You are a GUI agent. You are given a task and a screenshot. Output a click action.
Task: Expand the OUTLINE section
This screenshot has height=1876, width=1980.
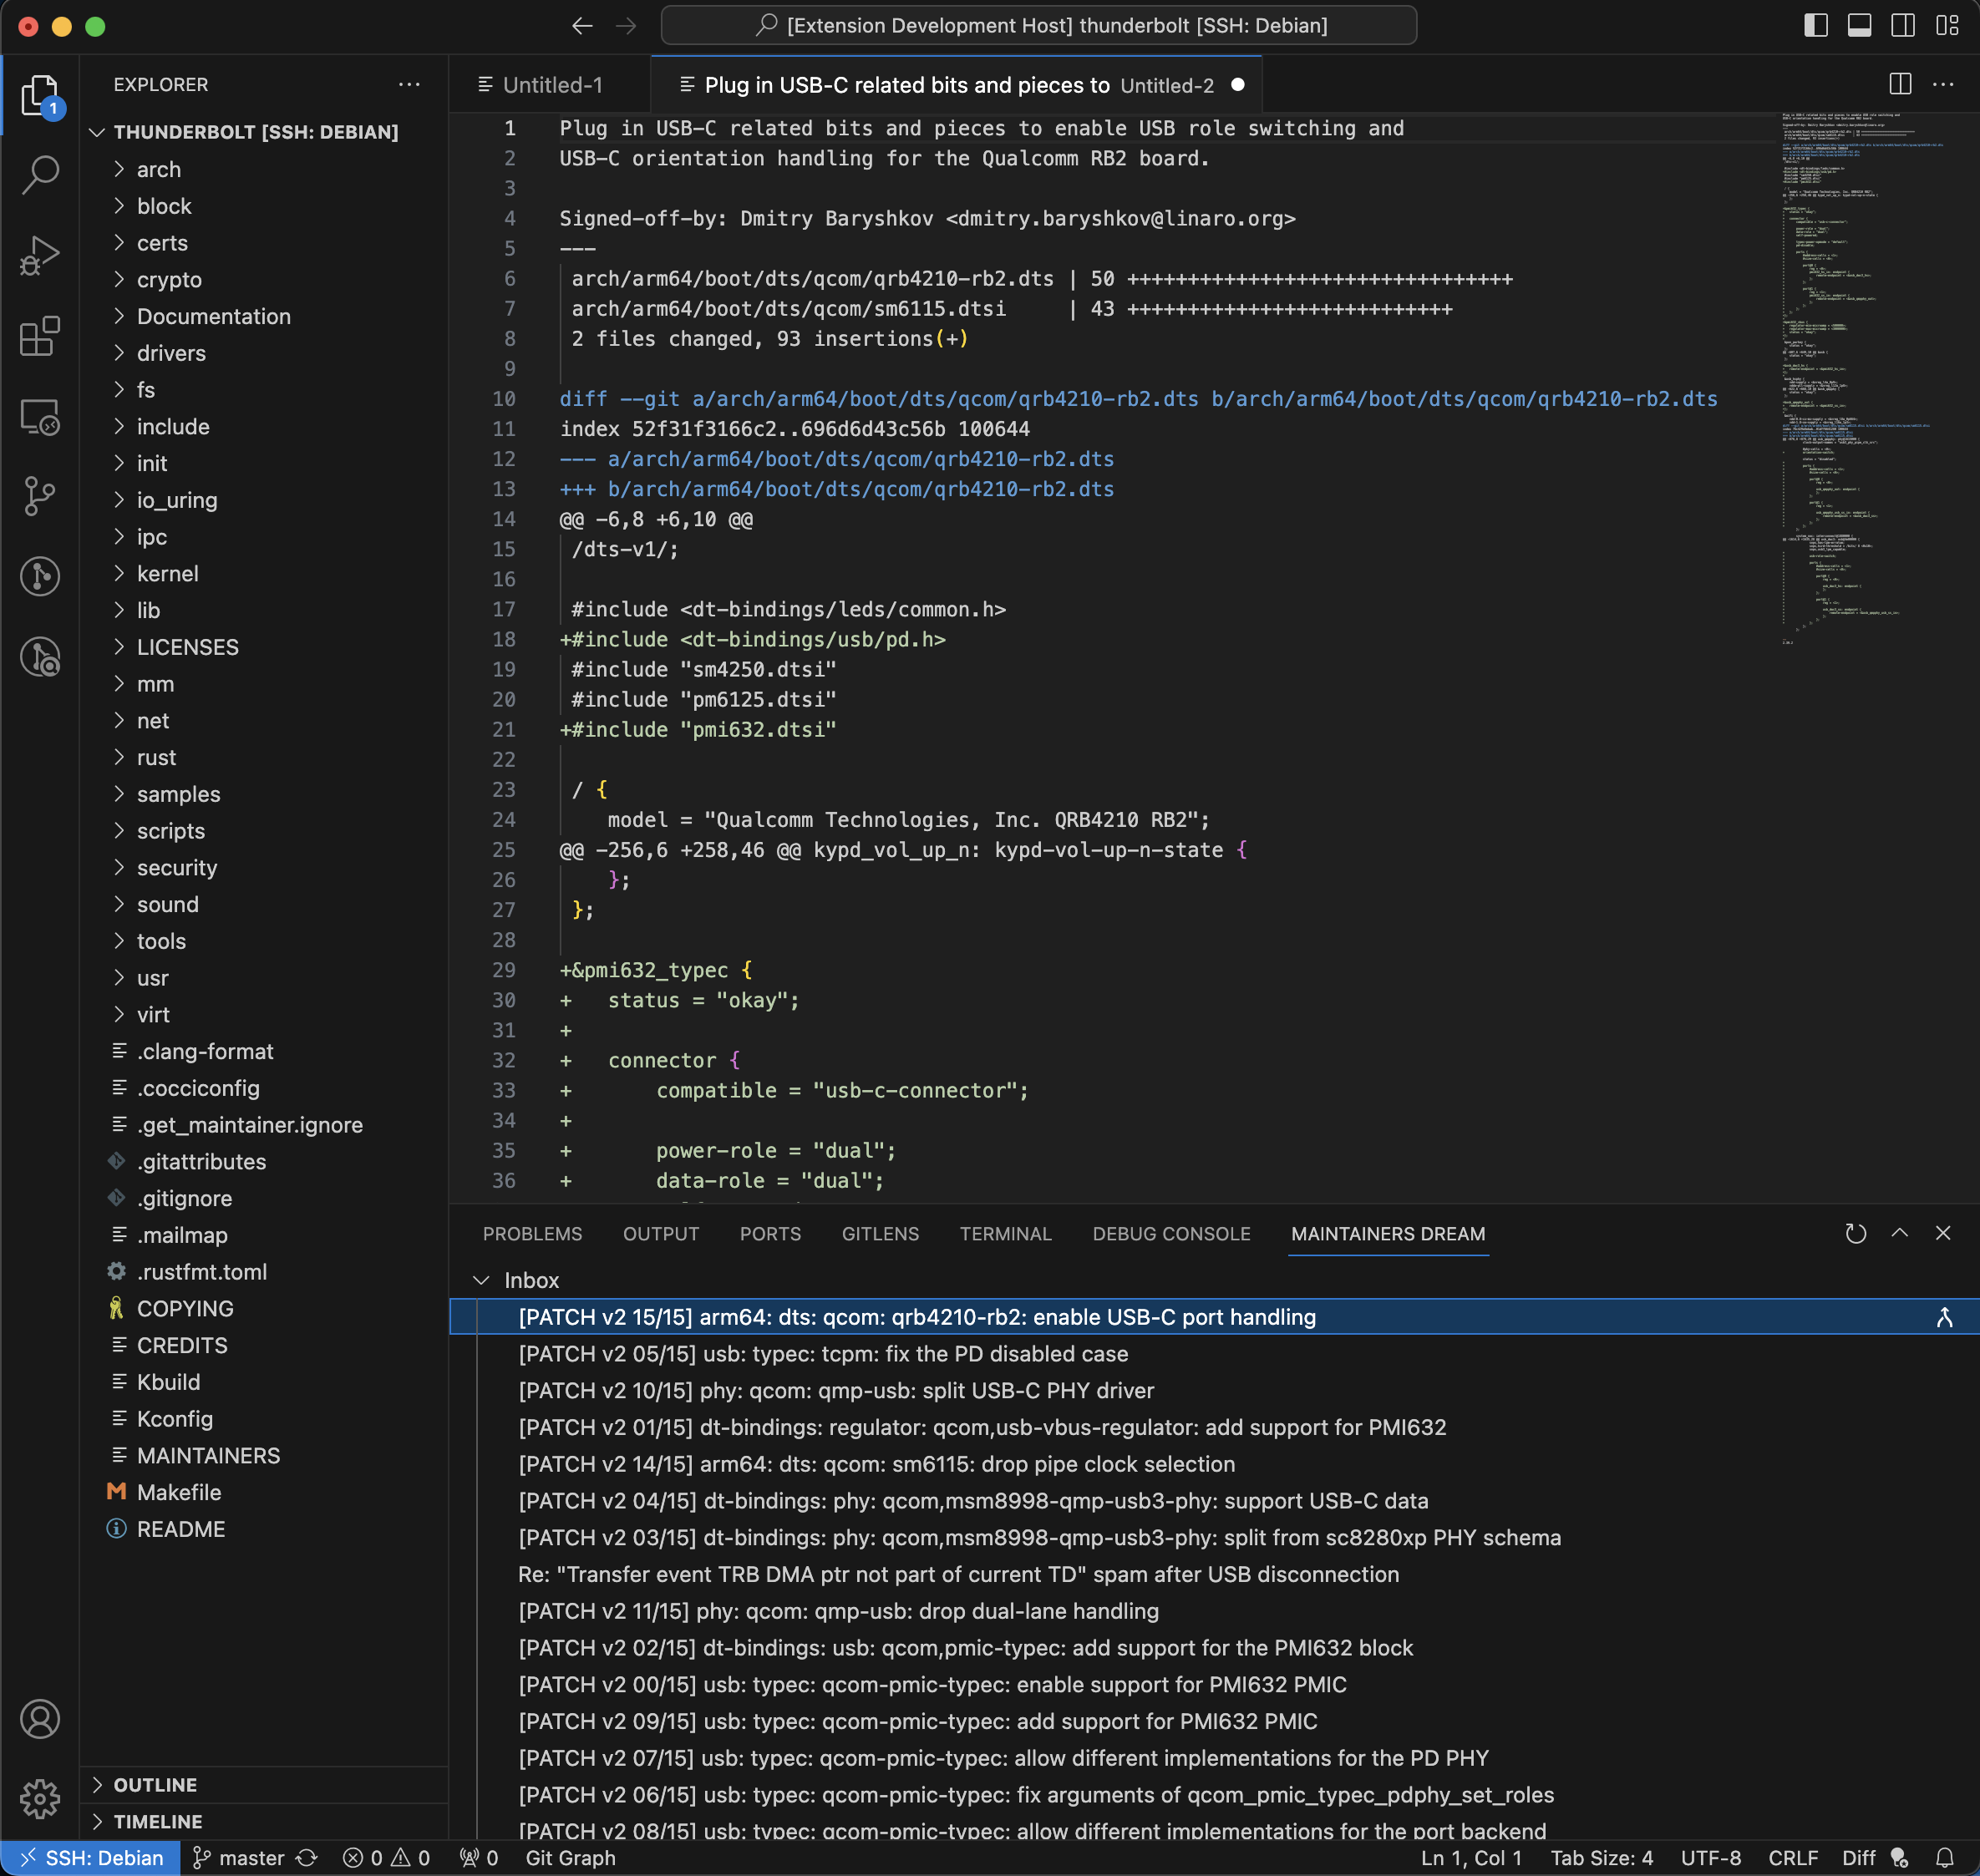[x=155, y=1785]
